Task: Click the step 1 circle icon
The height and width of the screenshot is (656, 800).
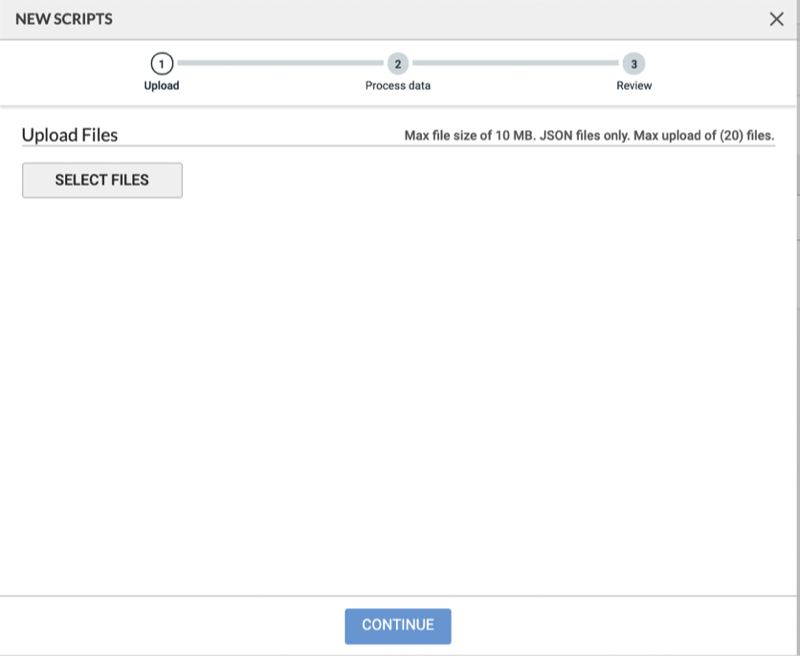Action: point(162,64)
